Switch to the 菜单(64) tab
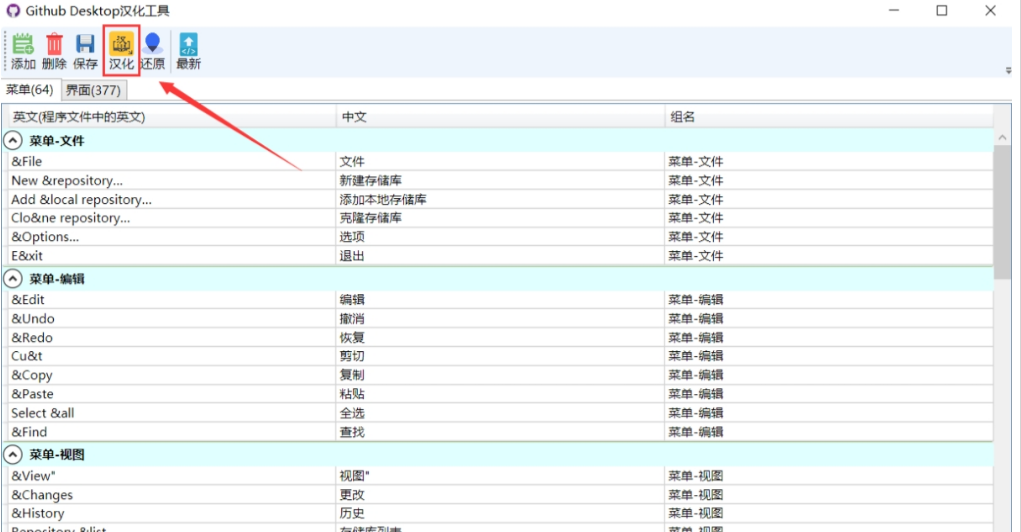Image resolution: width=1021 pixels, height=532 pixels. pos(30,90)
